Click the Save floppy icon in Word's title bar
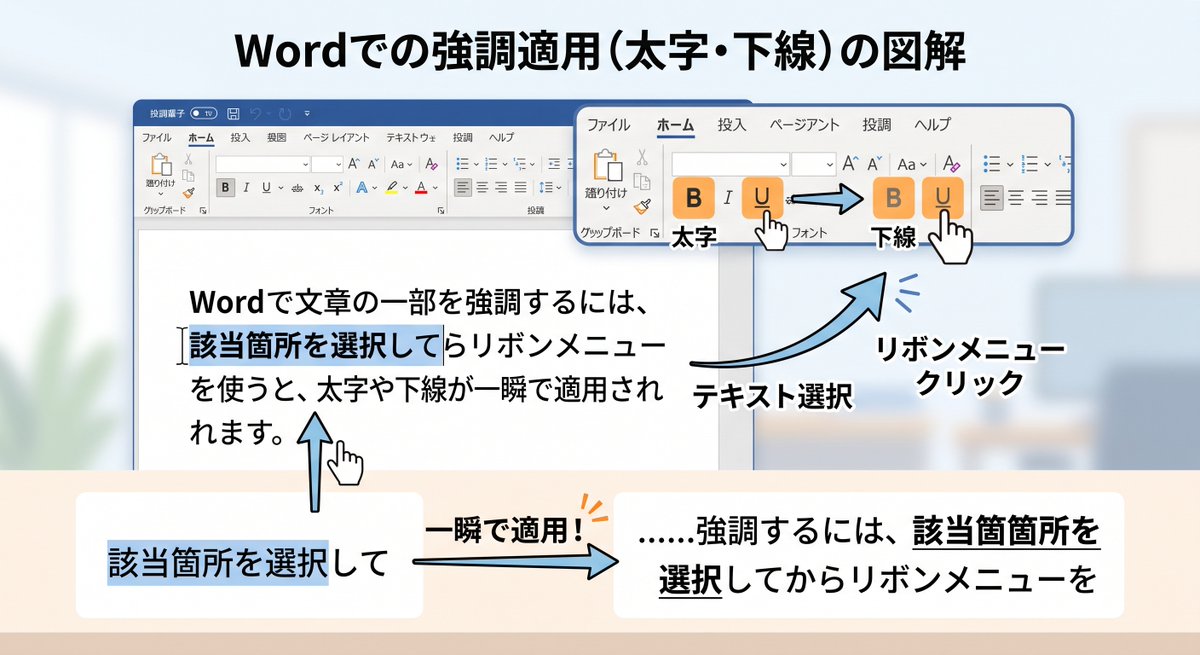 pos(233,114)
